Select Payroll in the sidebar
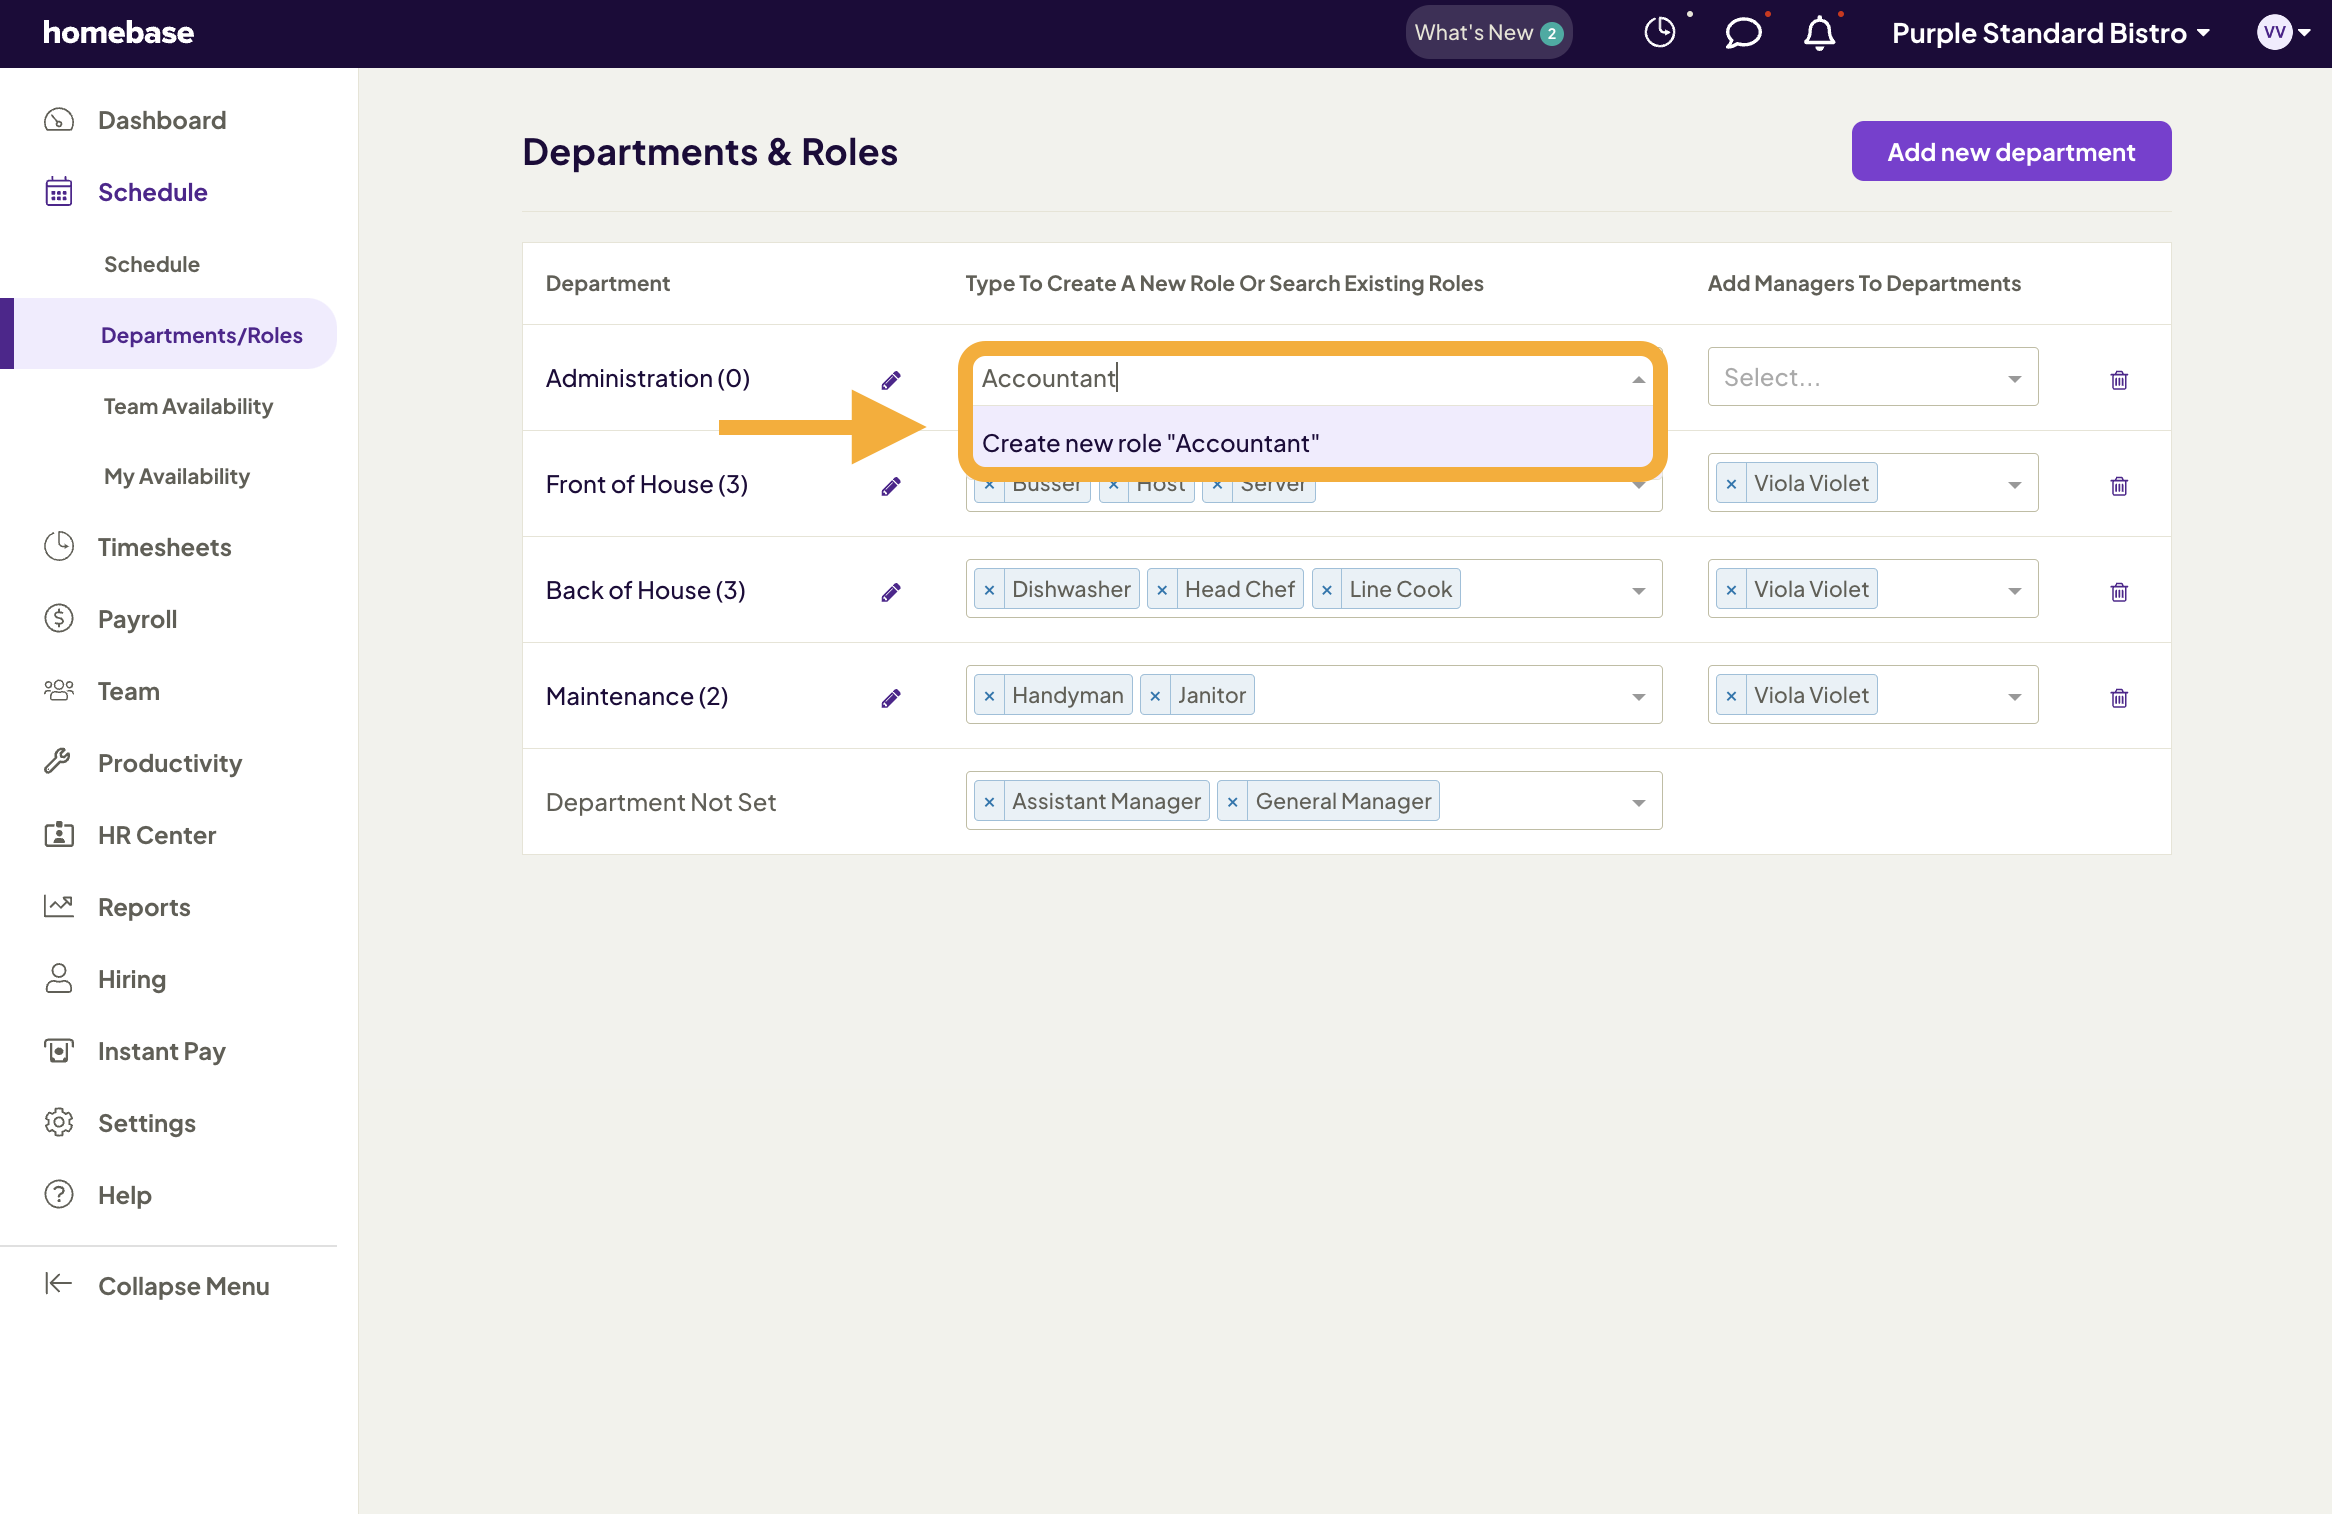 (137, 619)
